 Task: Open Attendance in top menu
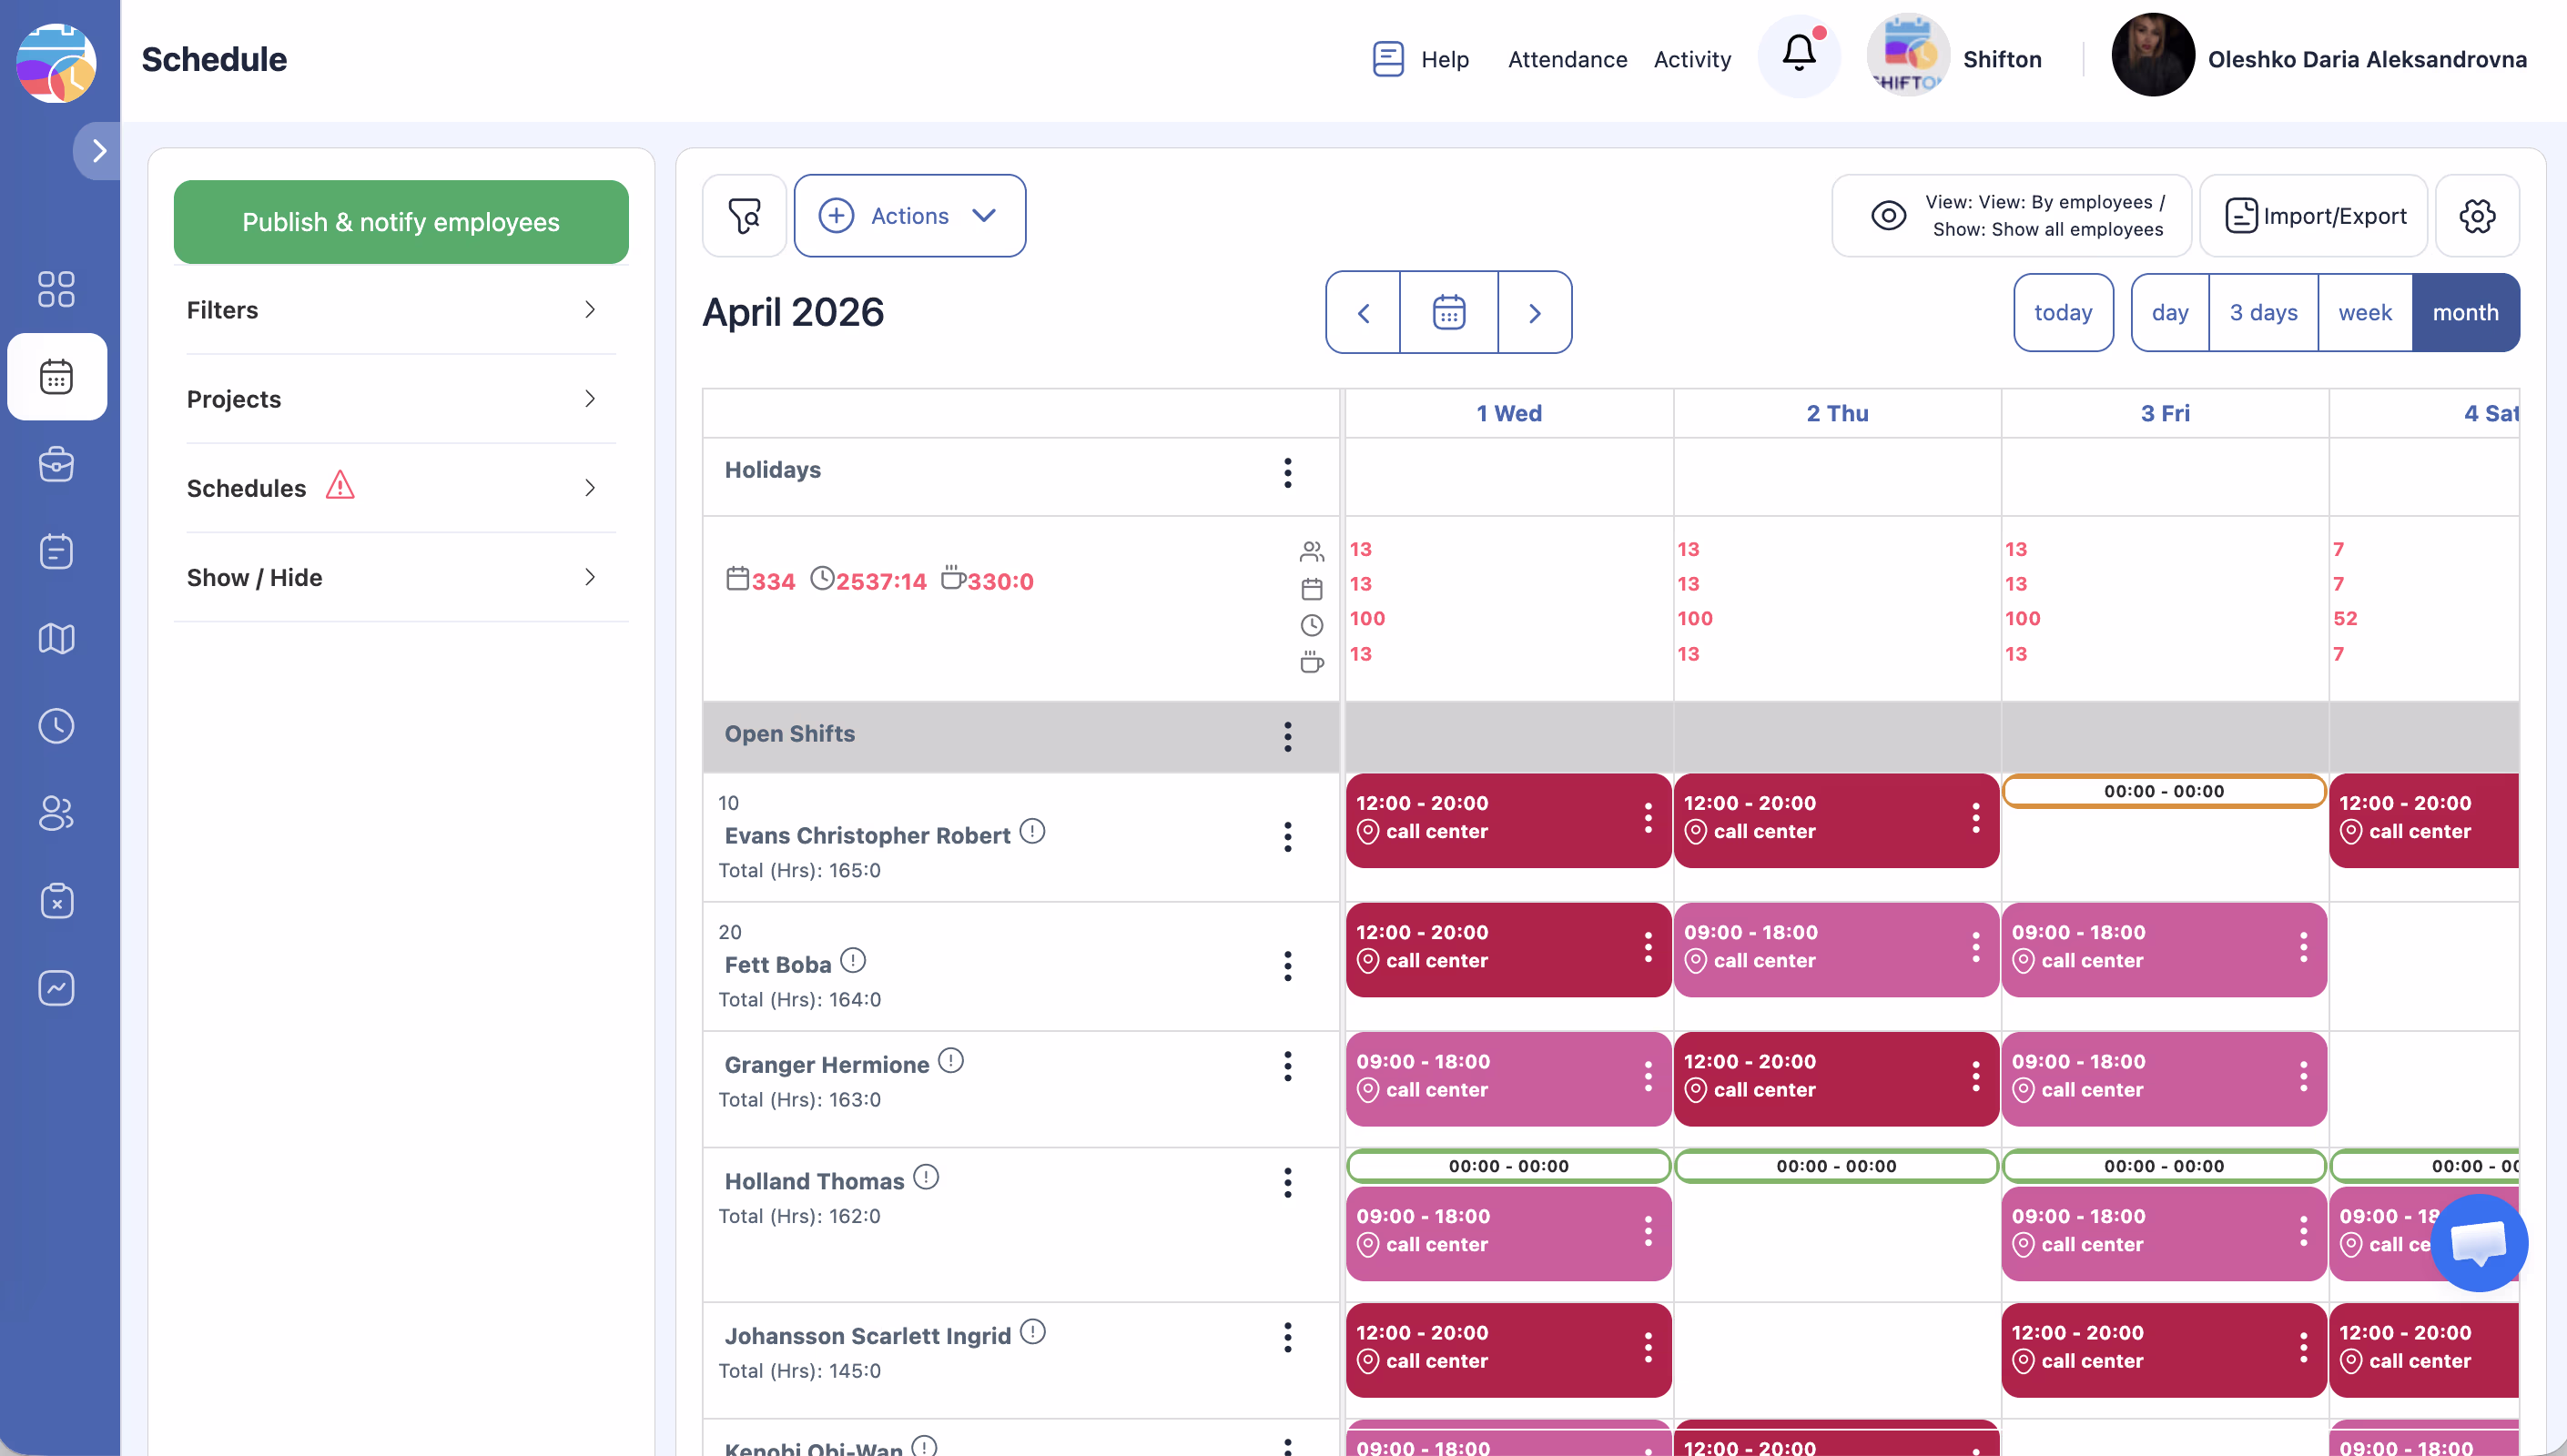click(x=1567, y=60)
